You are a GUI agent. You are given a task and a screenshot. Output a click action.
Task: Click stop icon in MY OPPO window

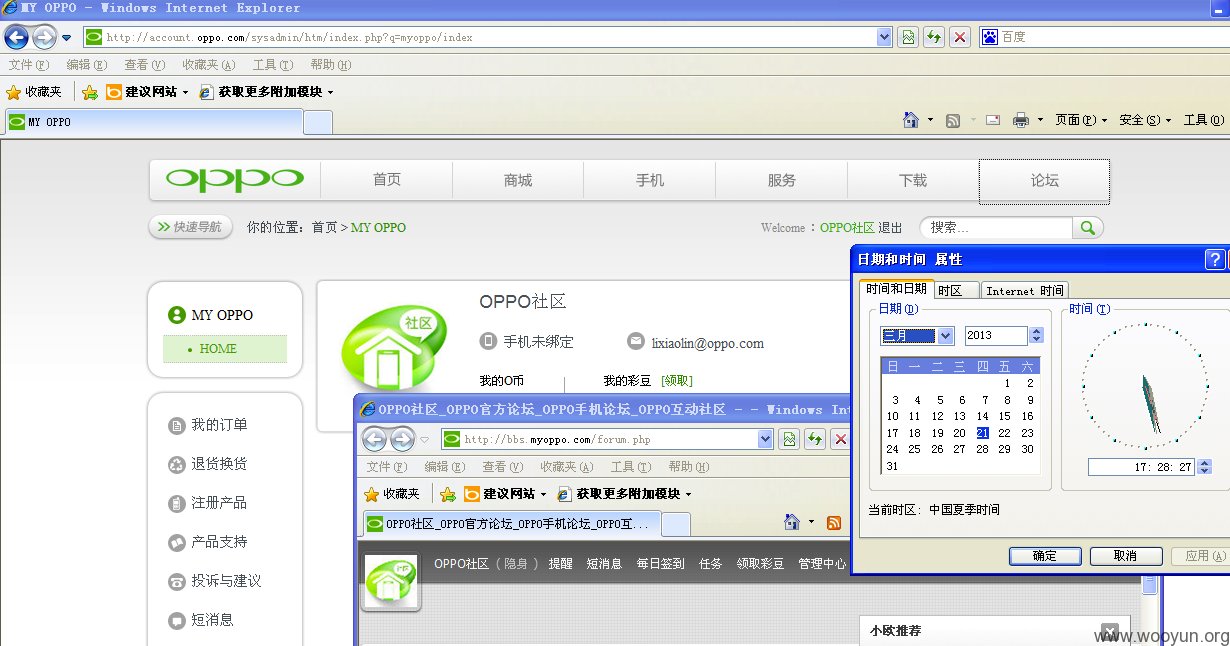(x=960, y=37)
